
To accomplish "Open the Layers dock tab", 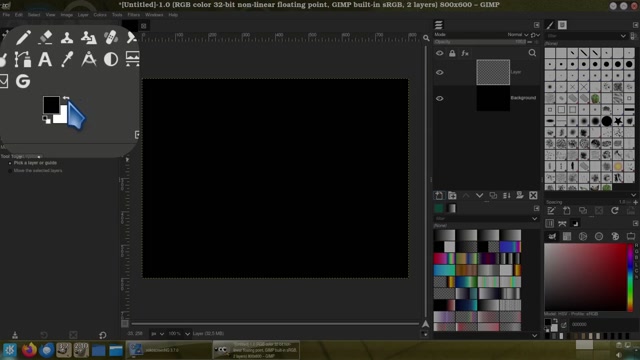I will (439, 25).
